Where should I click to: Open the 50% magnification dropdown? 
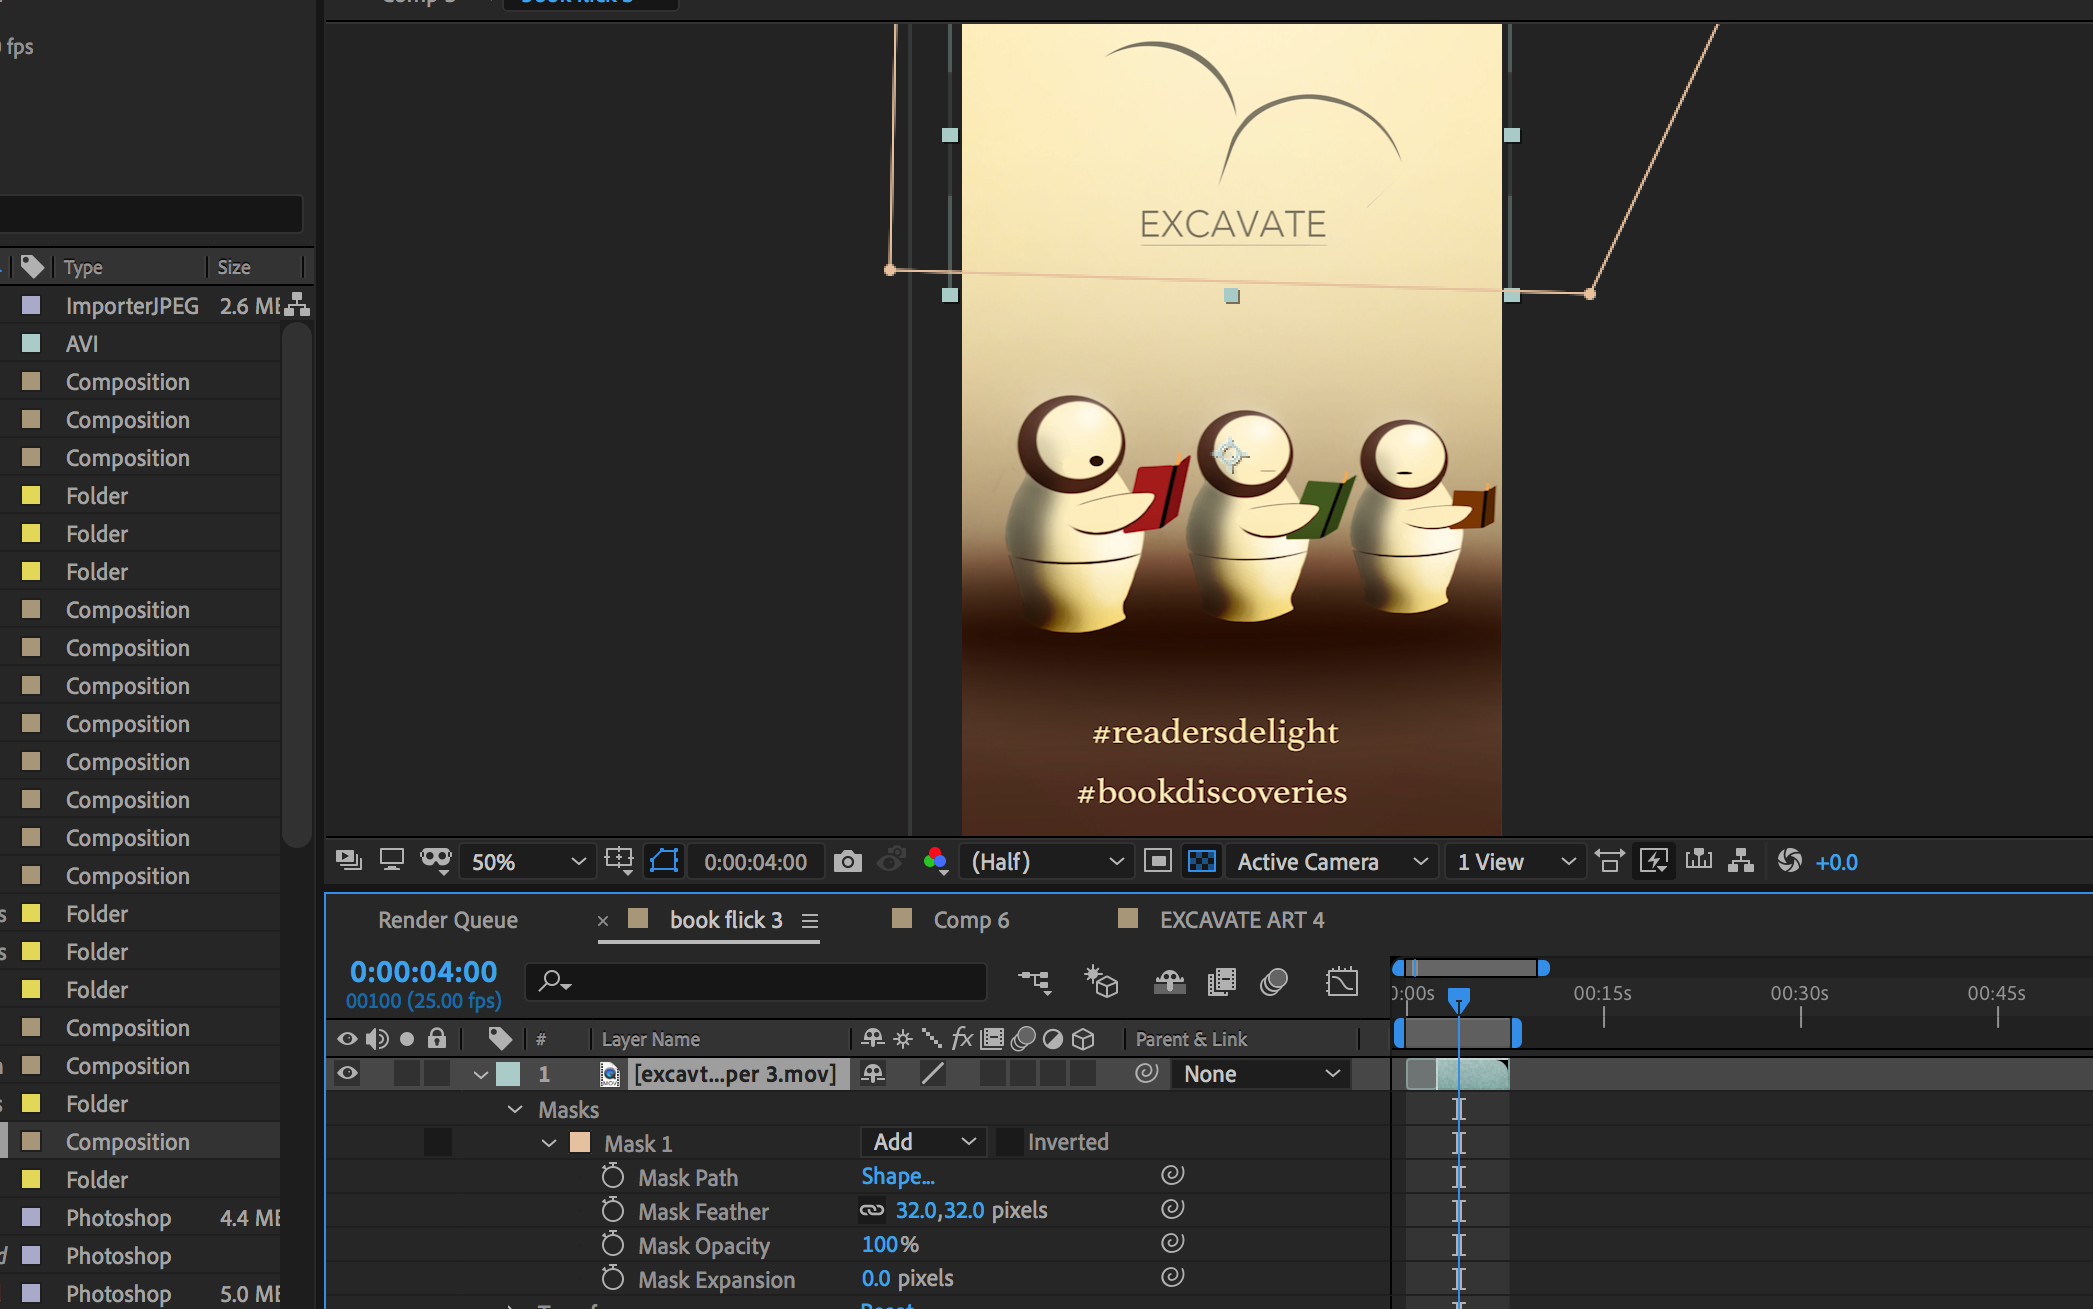(x=527, y=861)
